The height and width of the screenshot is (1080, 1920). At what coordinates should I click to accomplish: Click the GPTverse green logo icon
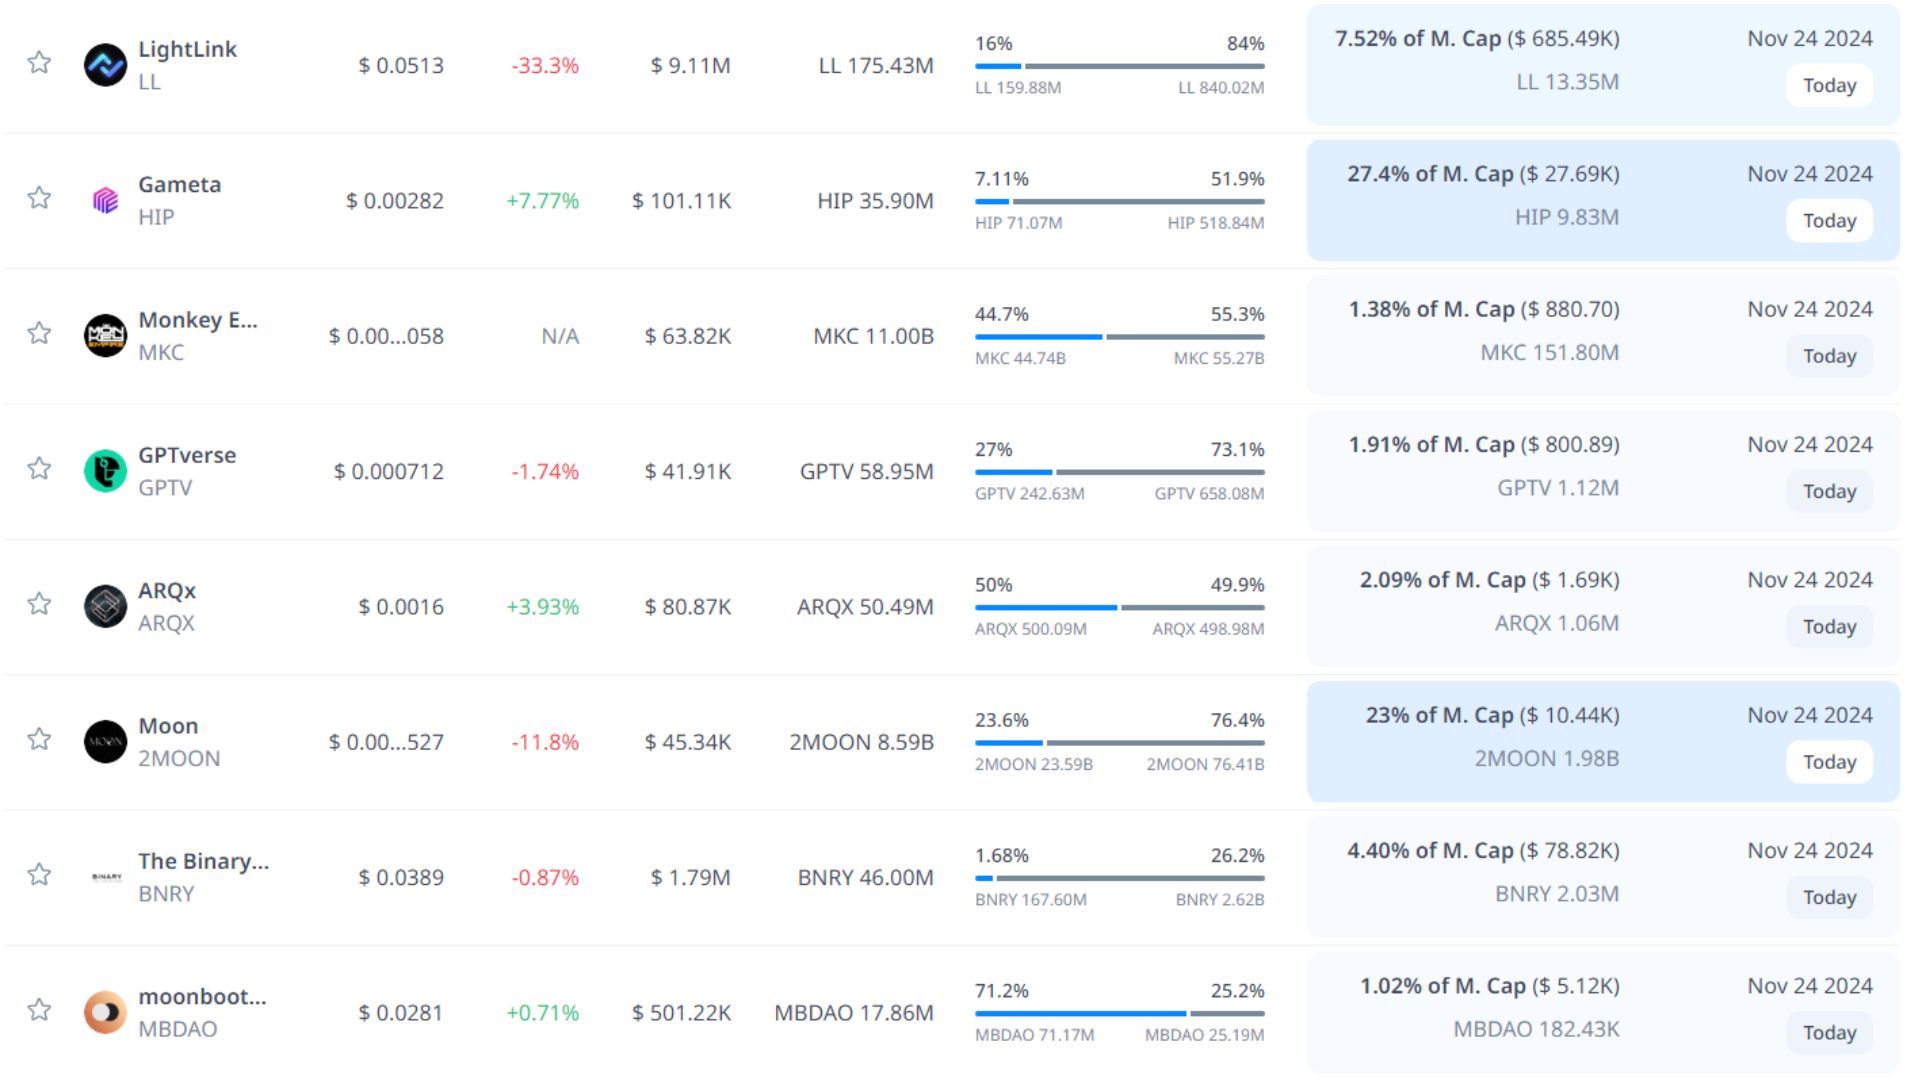(105, 471)
